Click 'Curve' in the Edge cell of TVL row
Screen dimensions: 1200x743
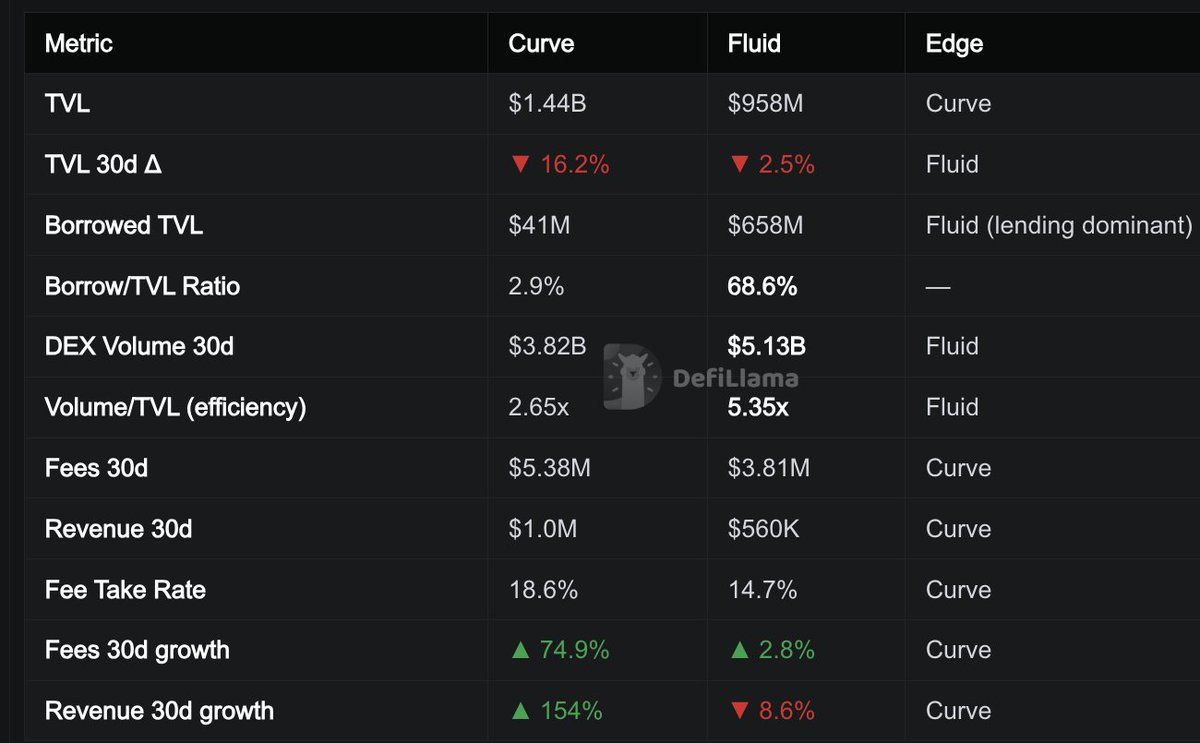point(958,104)
